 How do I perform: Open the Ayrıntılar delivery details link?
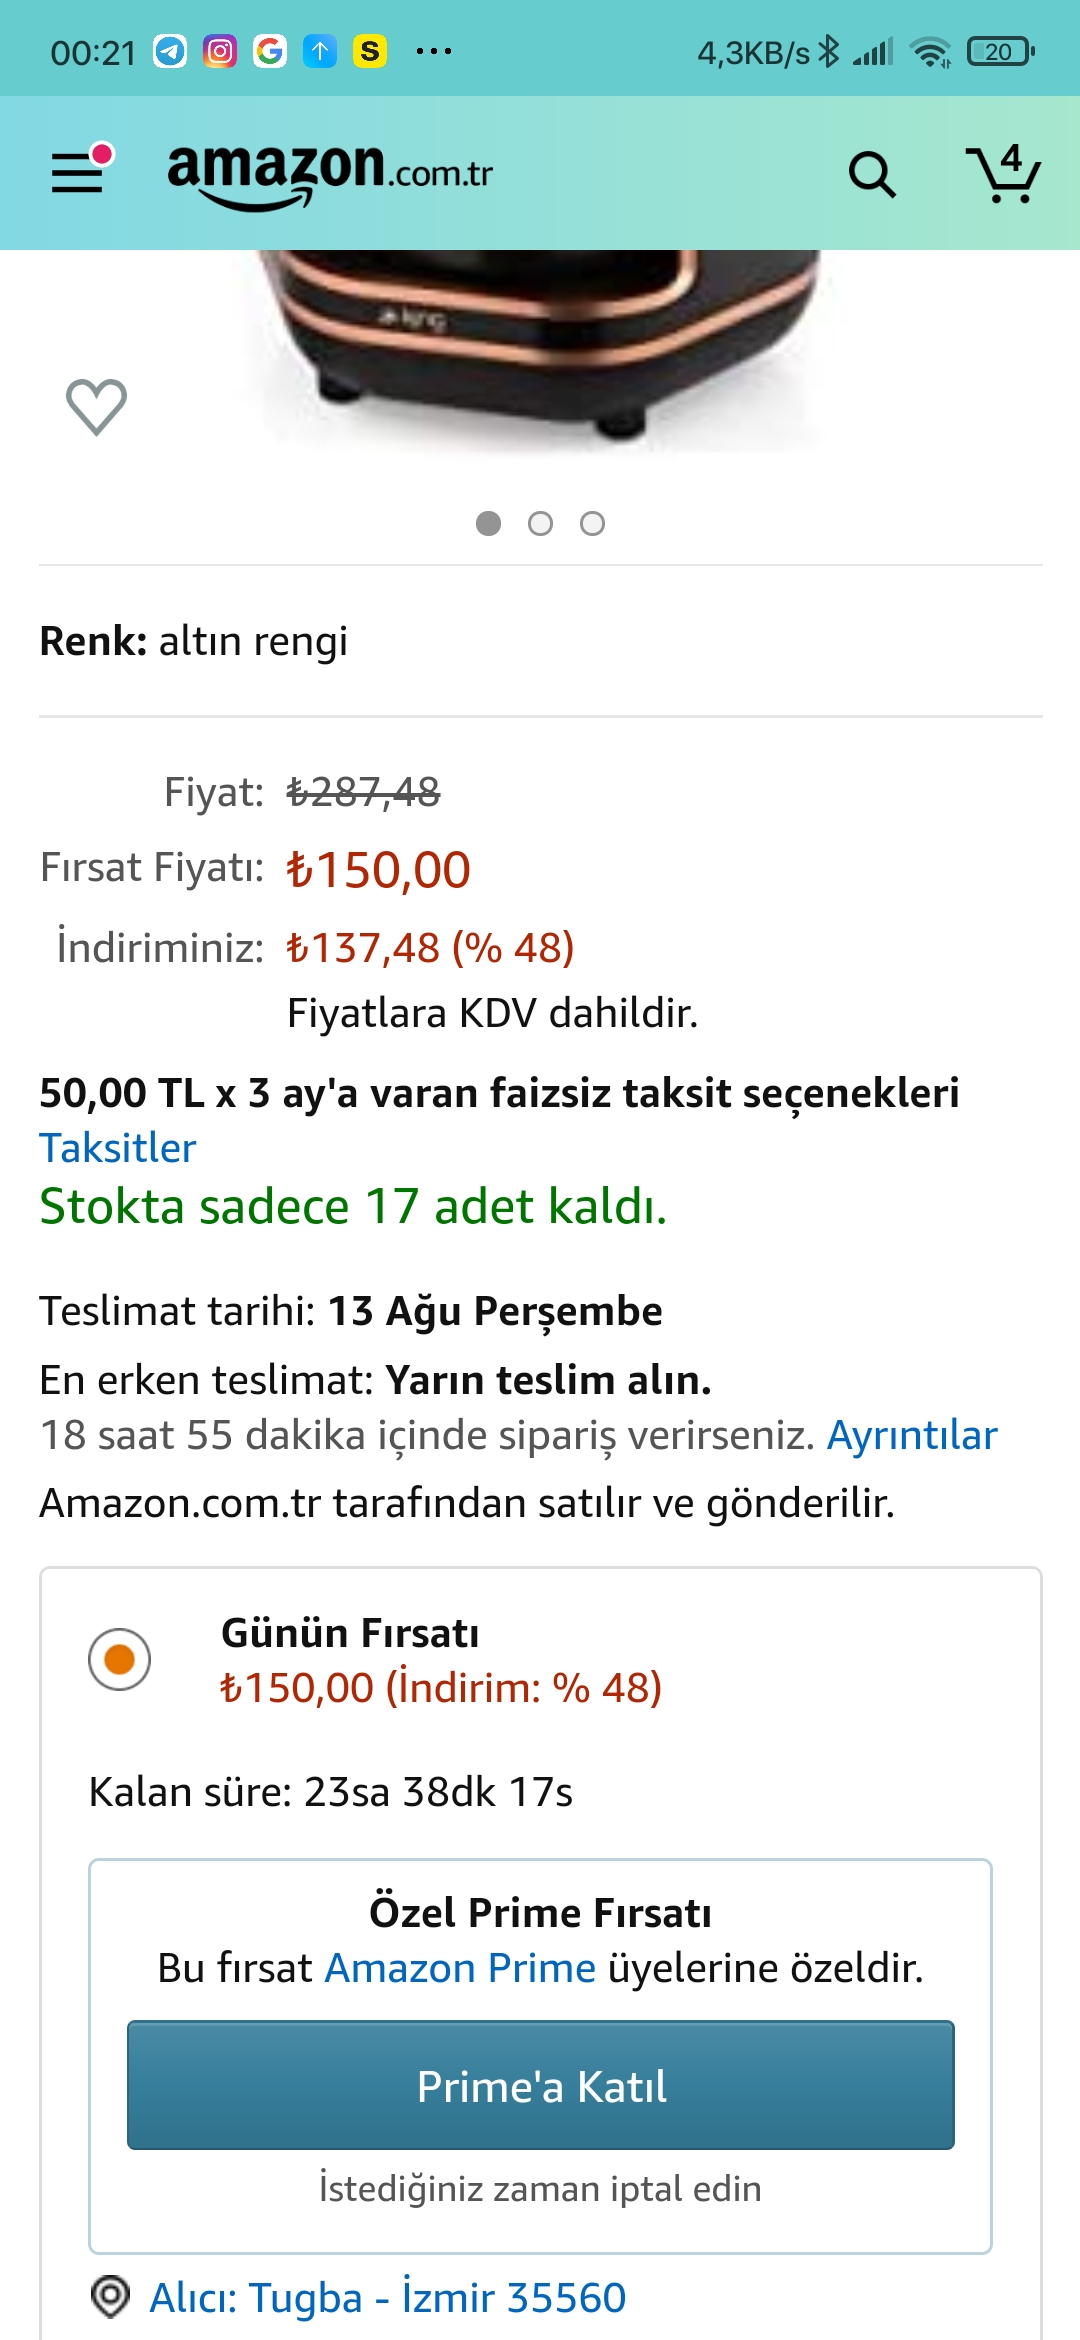pyautogui.click(x=912, y=1435)
